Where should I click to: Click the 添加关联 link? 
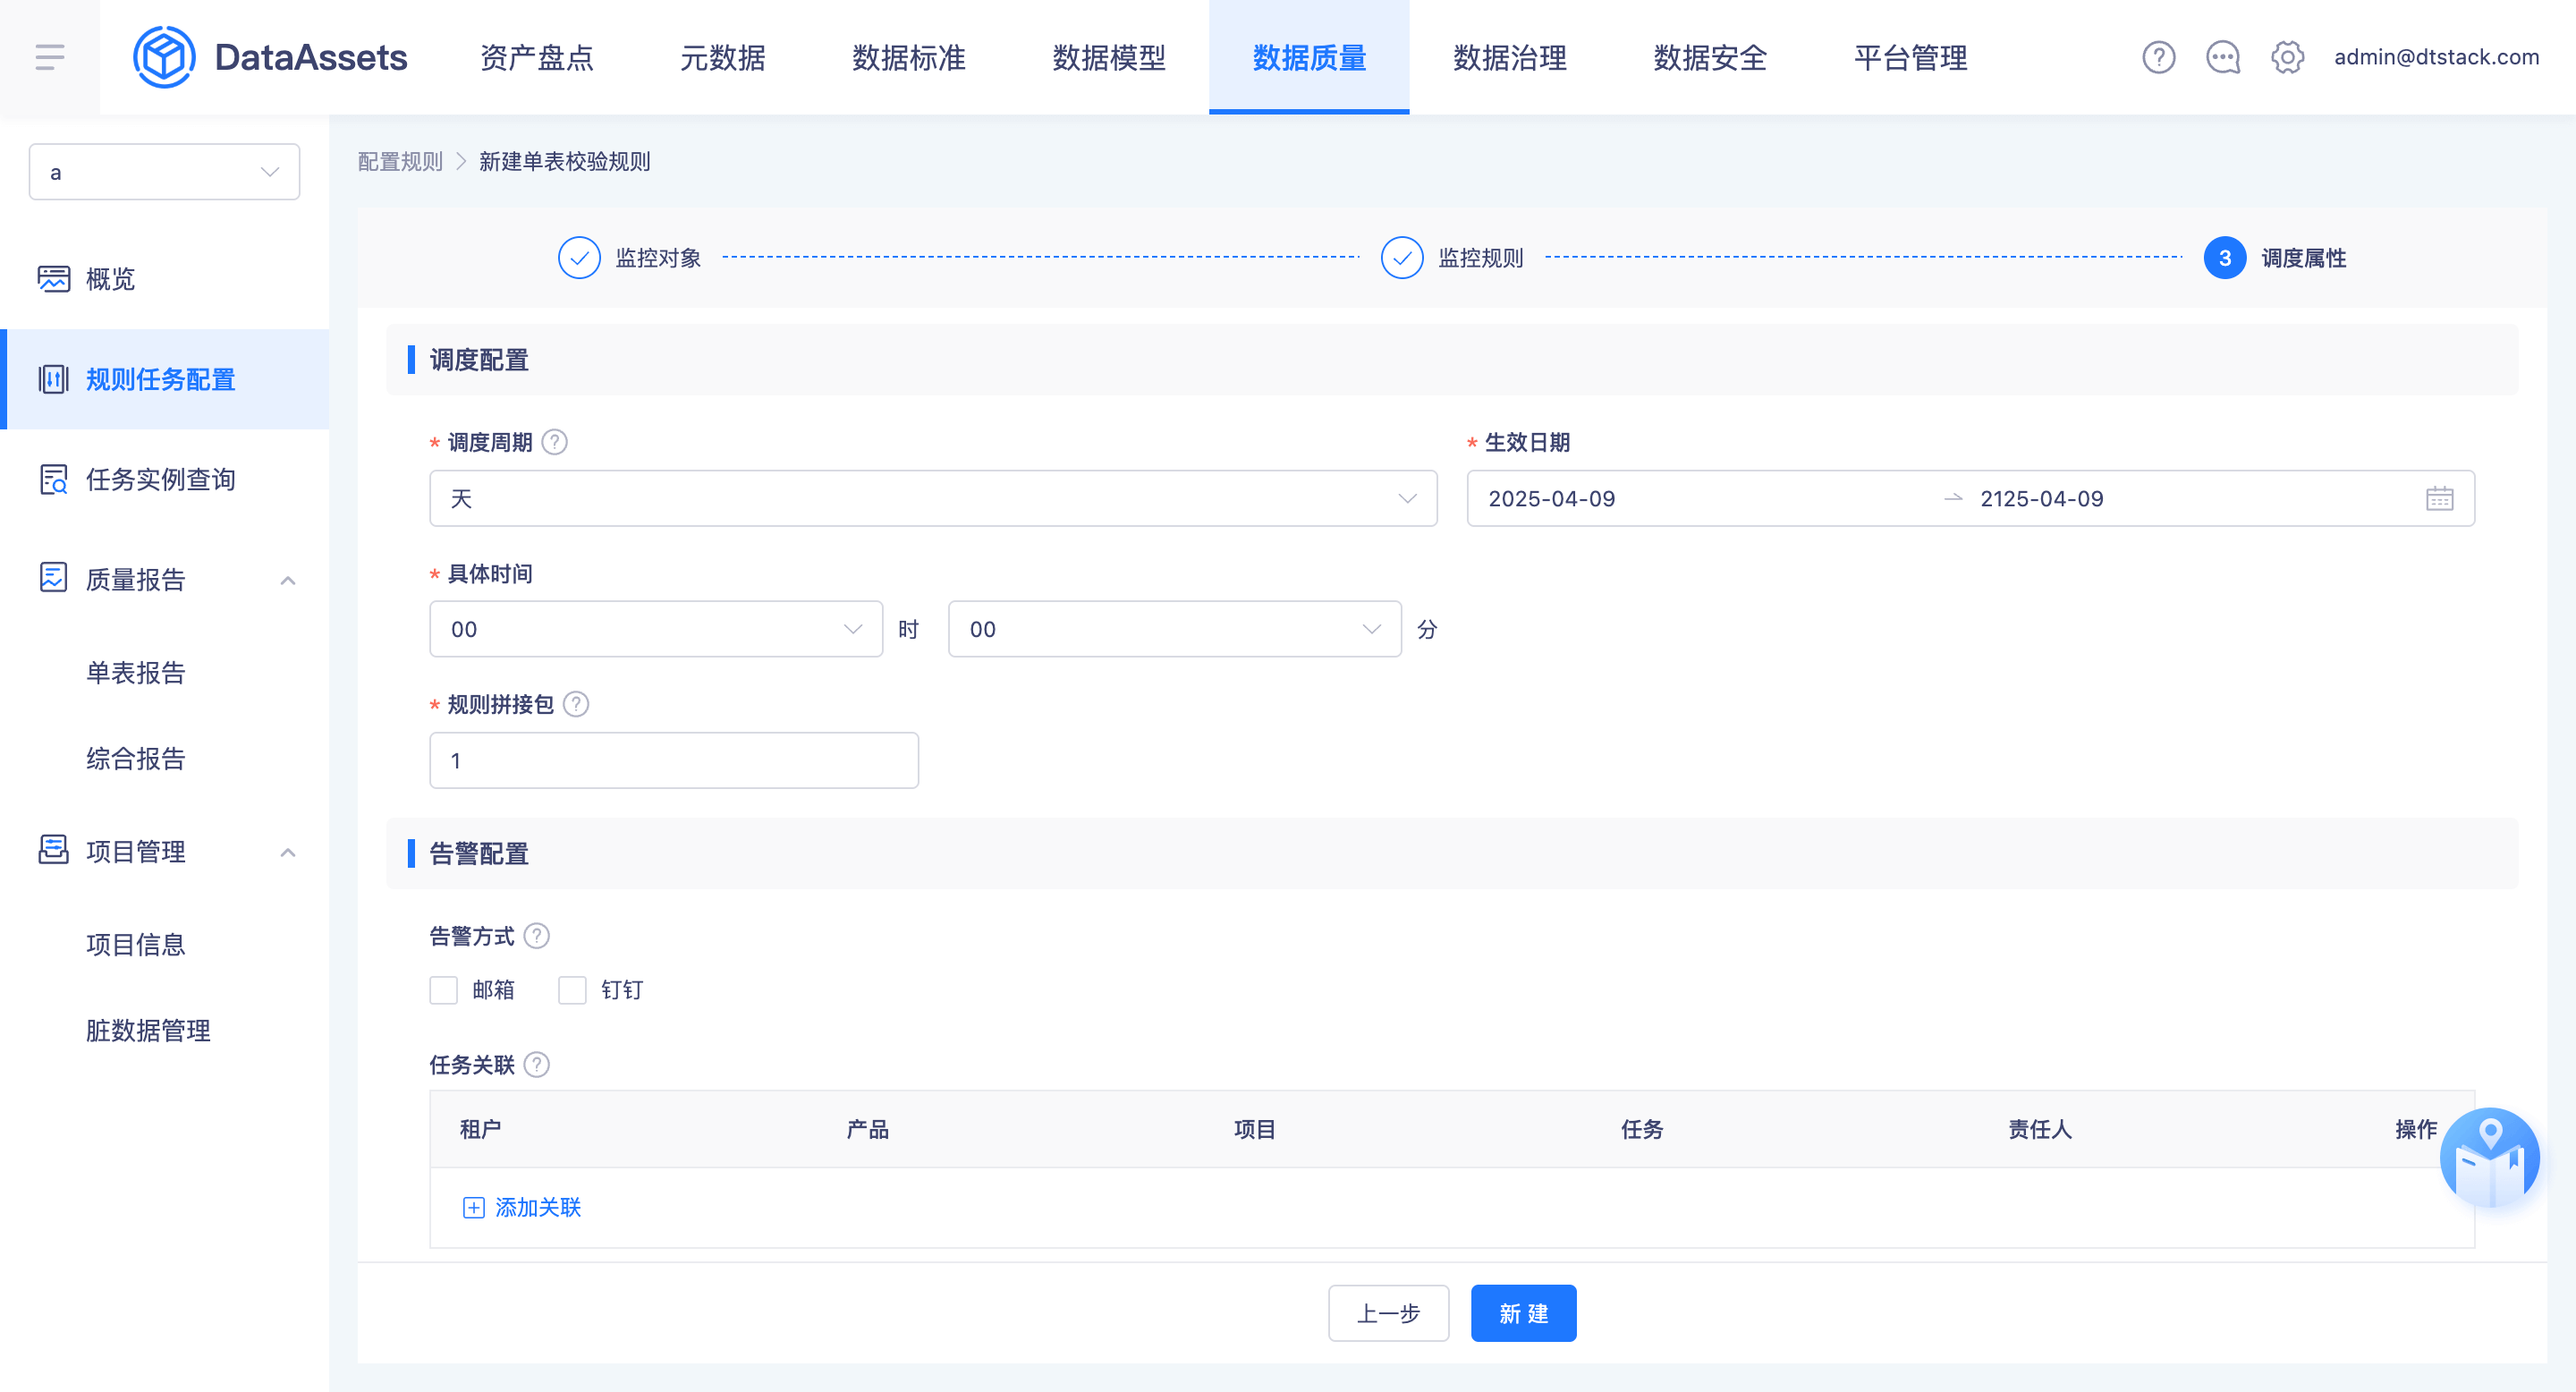tap(538, 1208)
